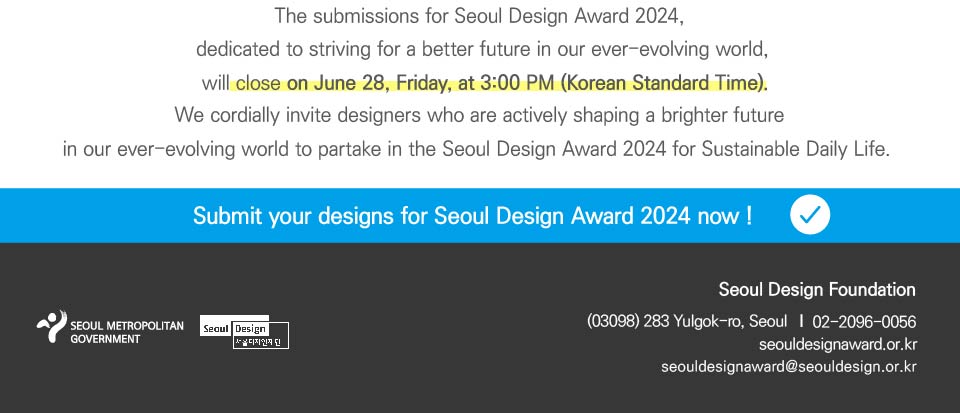Viewport: 960px width, 413px height.
Task: Click the '(Korean Standard Time)' highlighted text
Action: 664,83
